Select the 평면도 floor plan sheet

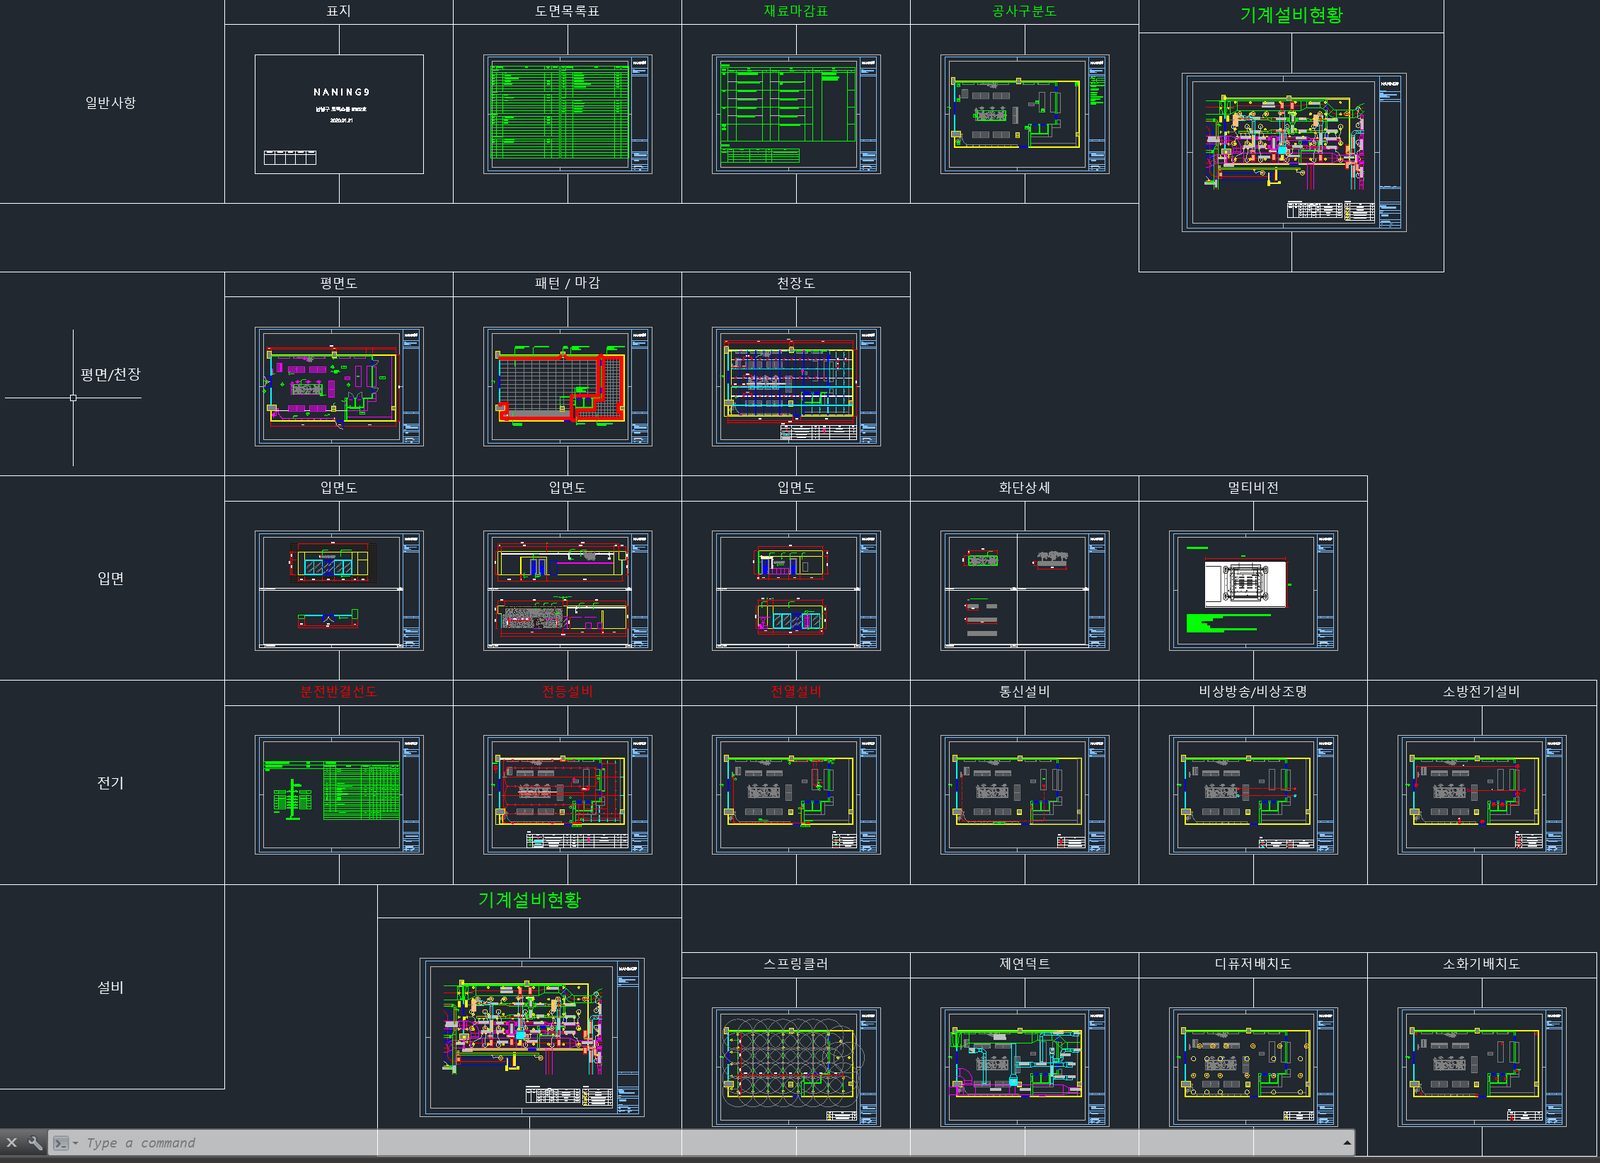tap(339, 386)
